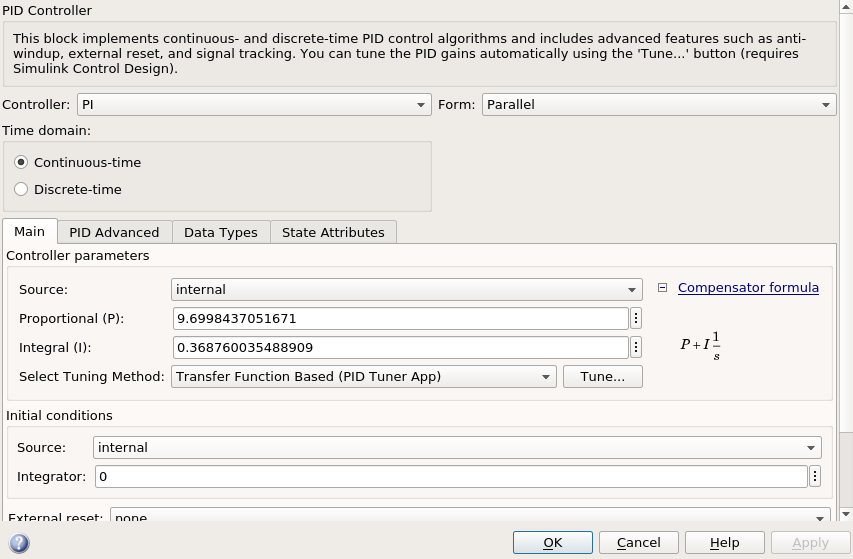Click the 'PID Controller' title text
The width and height of the screenshot is (853, 559).
47,10
